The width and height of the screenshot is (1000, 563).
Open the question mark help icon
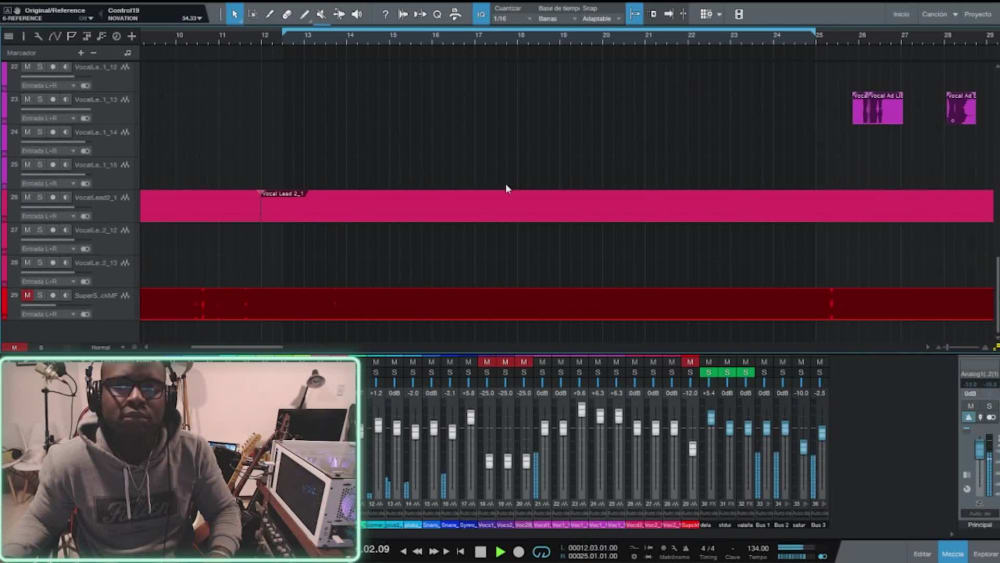[385, 14]
